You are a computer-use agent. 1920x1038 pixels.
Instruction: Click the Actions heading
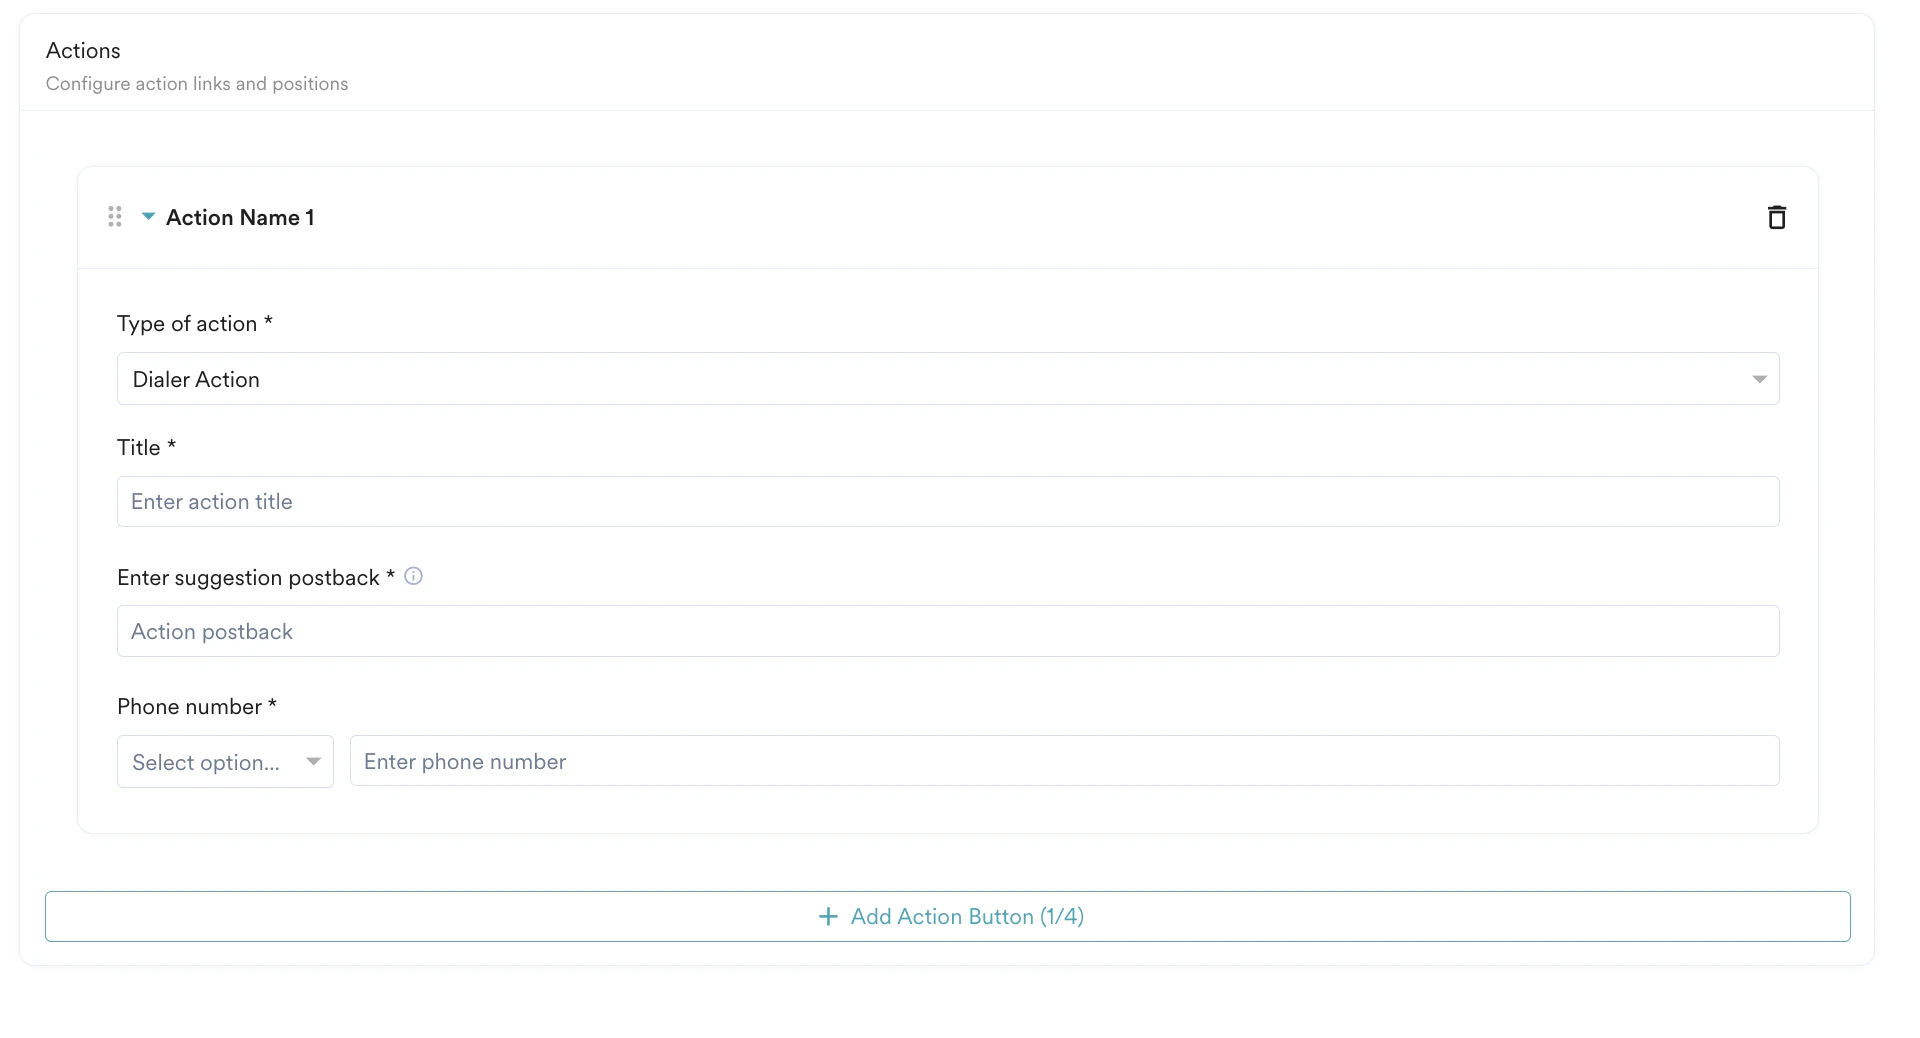click(83, 50)
